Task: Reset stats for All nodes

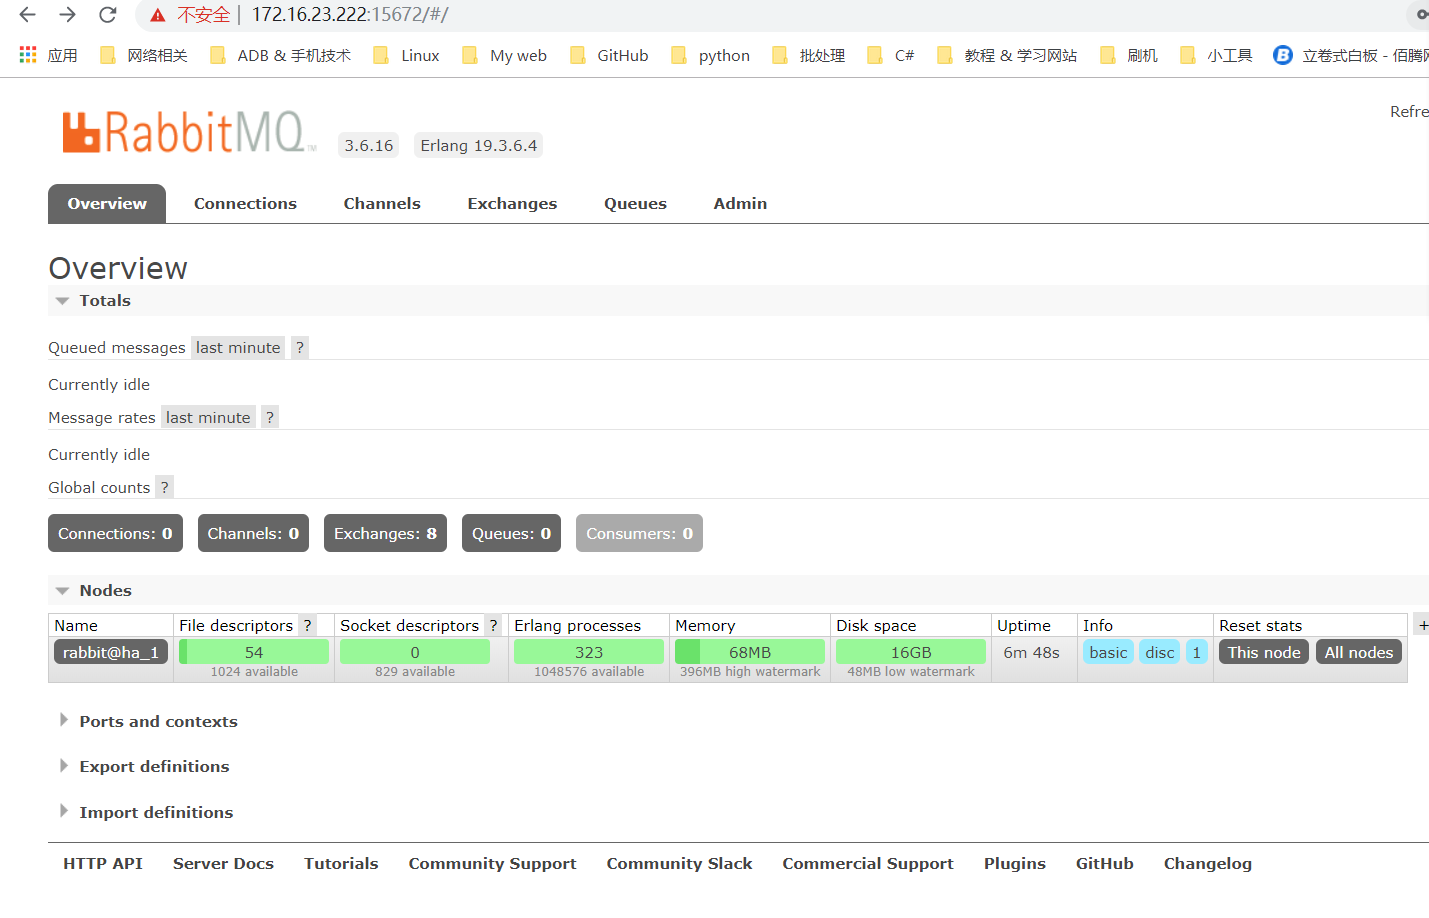Action: tap(1359, 652)
